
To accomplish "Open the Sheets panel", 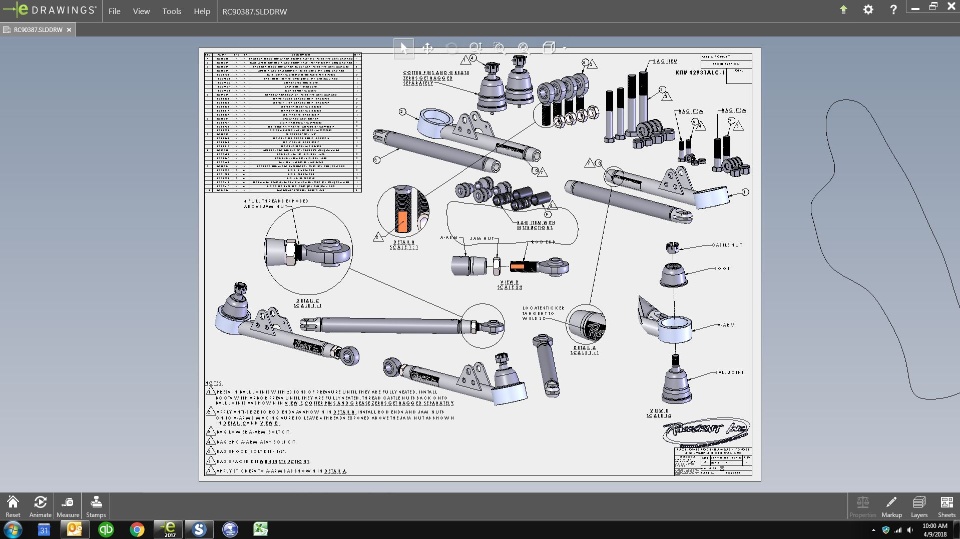I will tap(947, 506).
